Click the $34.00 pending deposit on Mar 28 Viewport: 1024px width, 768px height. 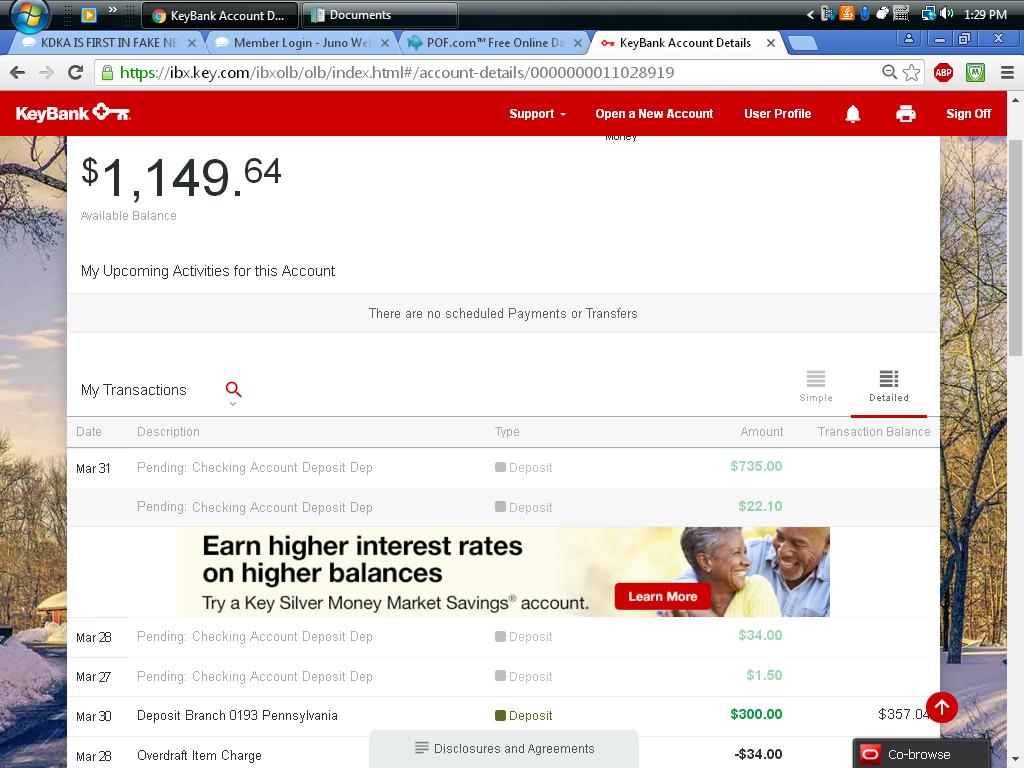click(x=504, y=637)
